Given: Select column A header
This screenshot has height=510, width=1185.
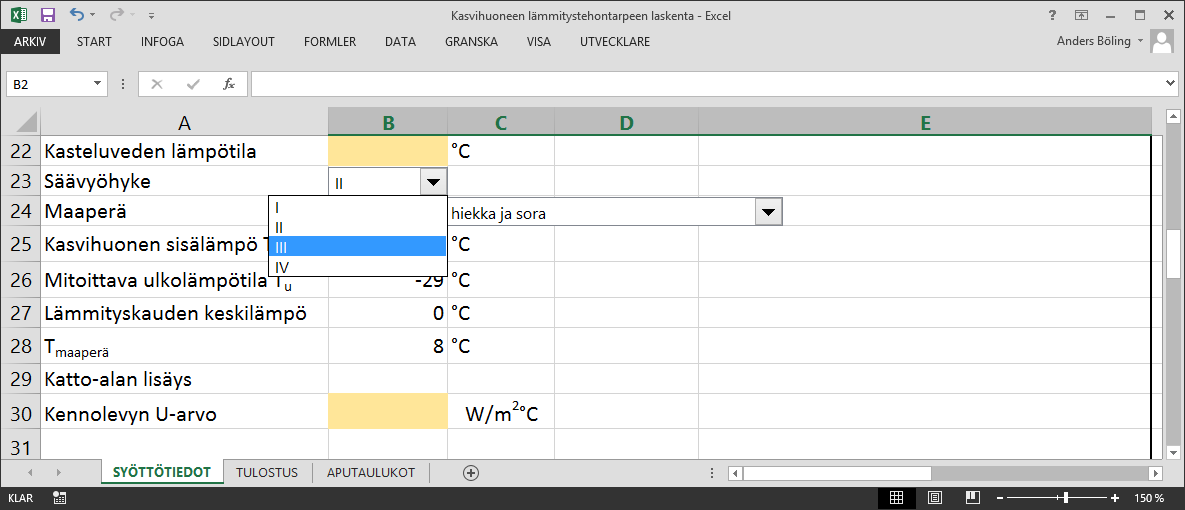Looking at the screenshot, I should (x=184, y=122).
